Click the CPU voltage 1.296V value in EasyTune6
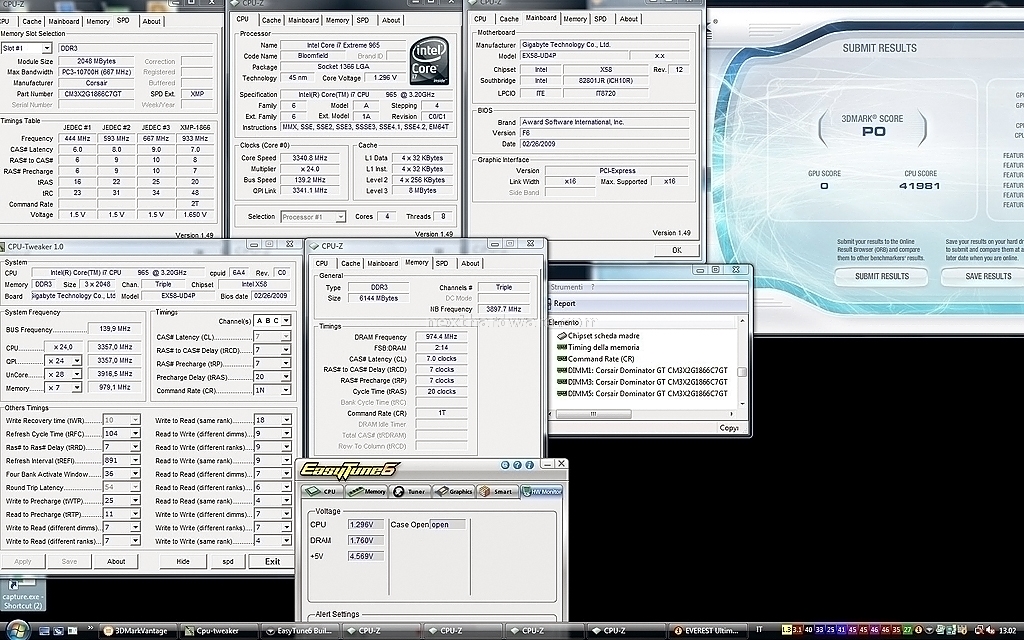Screen dimensions: 1024x640 point(365,524)
